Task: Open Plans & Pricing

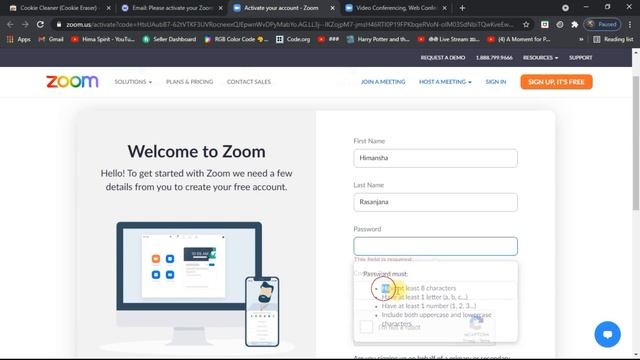Action: pos(189,82)
